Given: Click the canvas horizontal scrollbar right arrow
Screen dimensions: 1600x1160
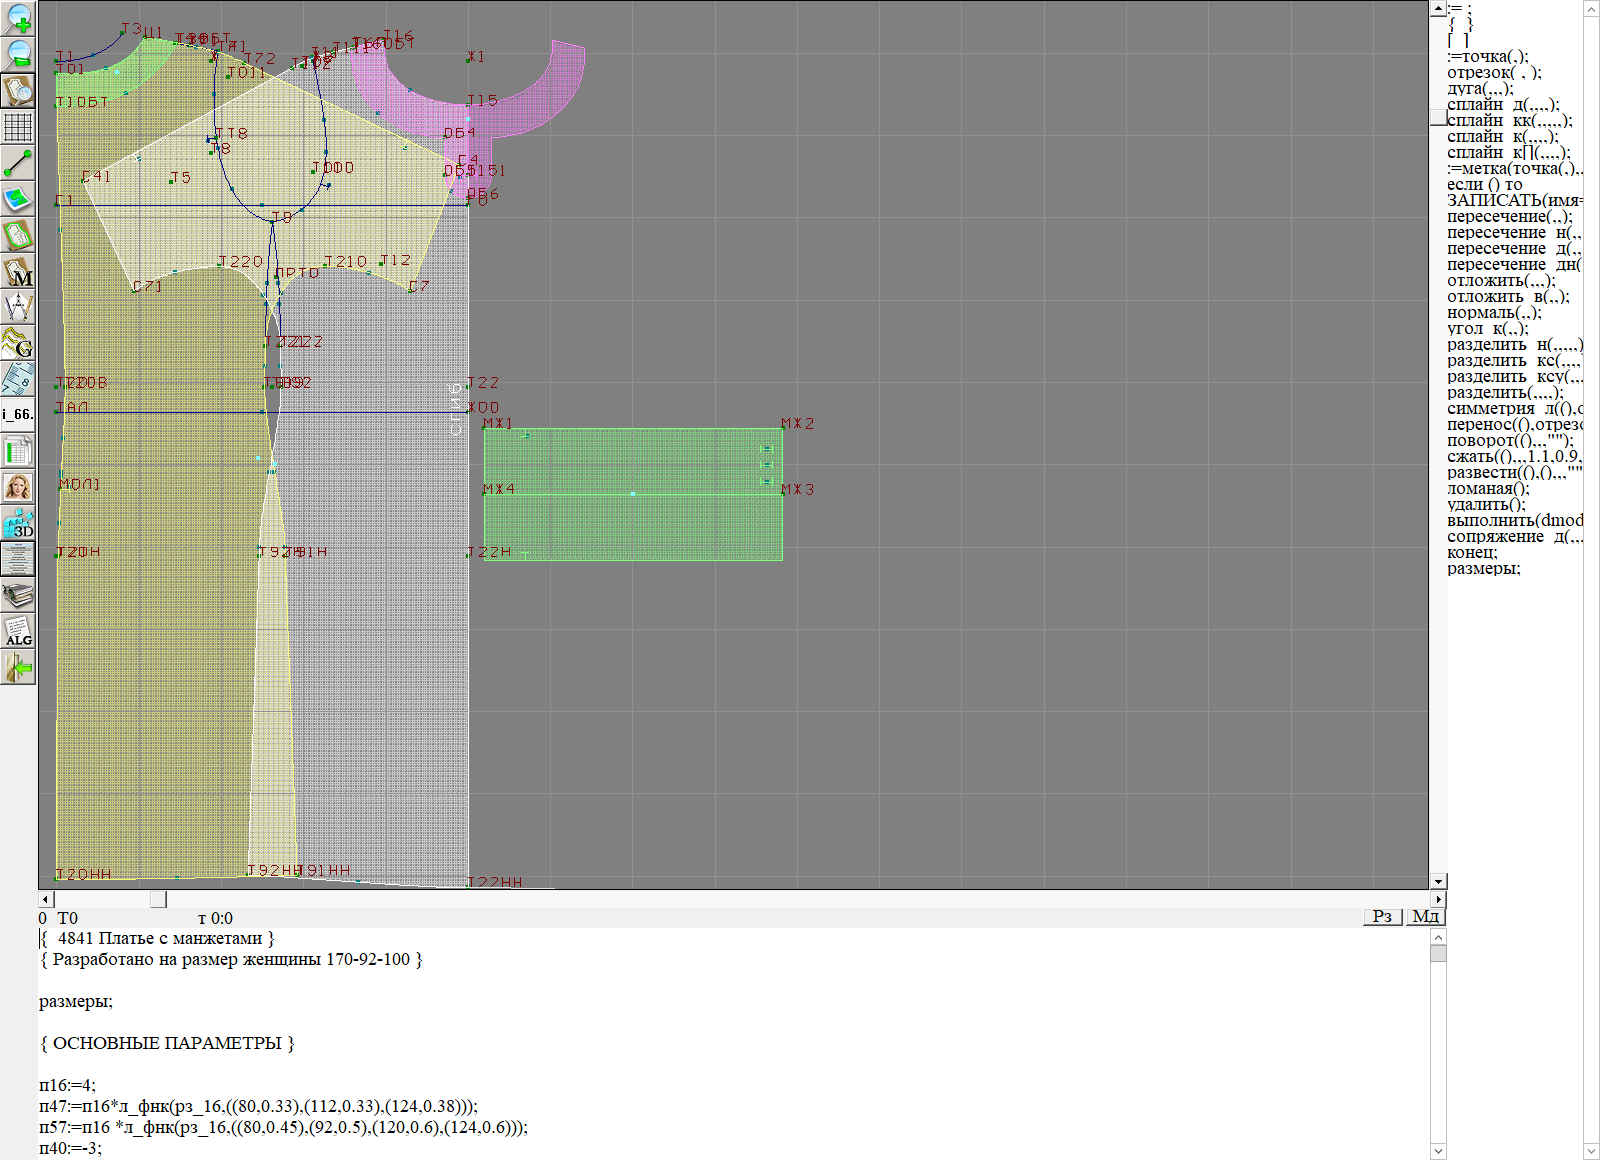Looking at the screenshot, I should [1438, 899].
